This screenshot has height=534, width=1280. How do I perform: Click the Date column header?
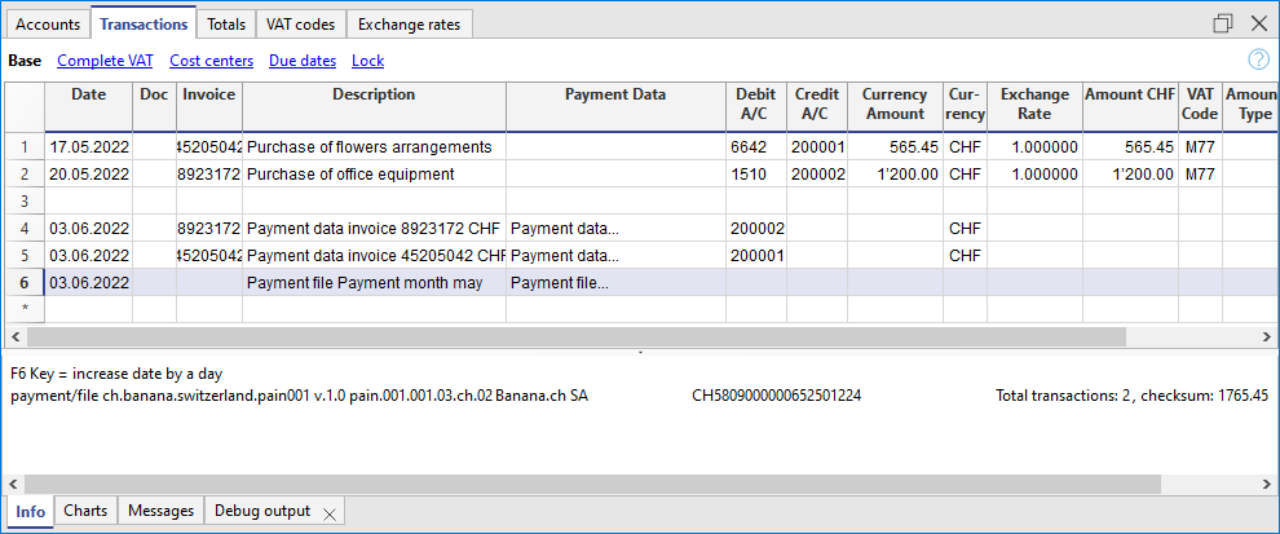88,105
